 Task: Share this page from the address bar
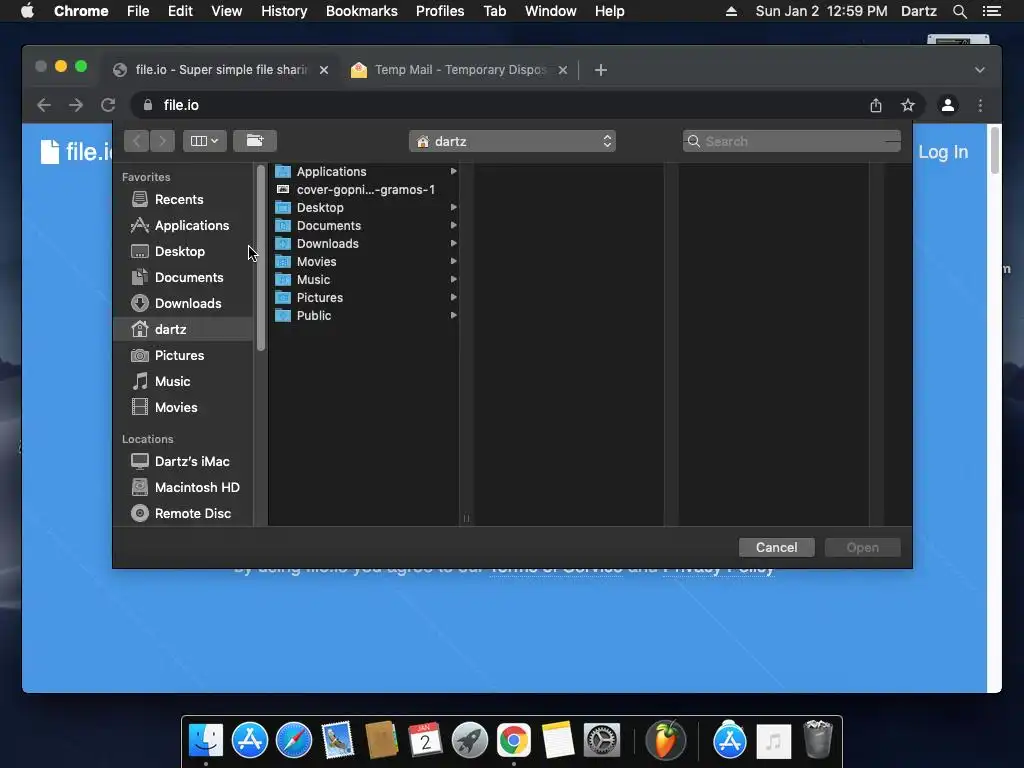(x=876, y=105)
